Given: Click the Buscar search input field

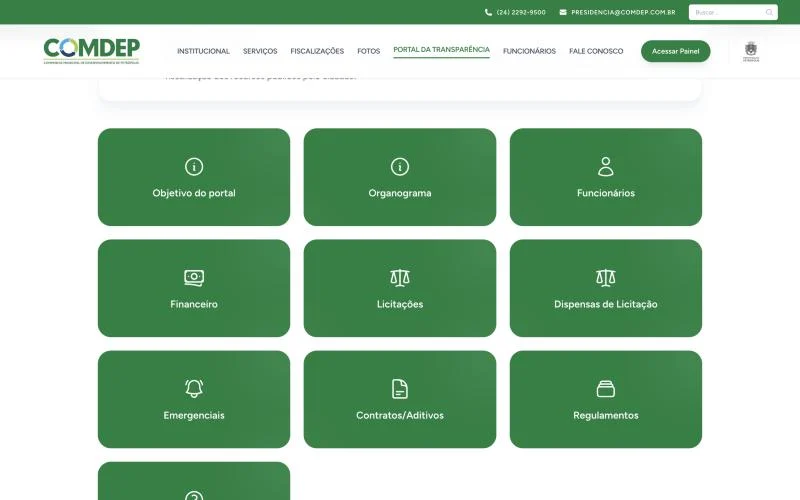Looking at the screenshot, I should 733,12.
